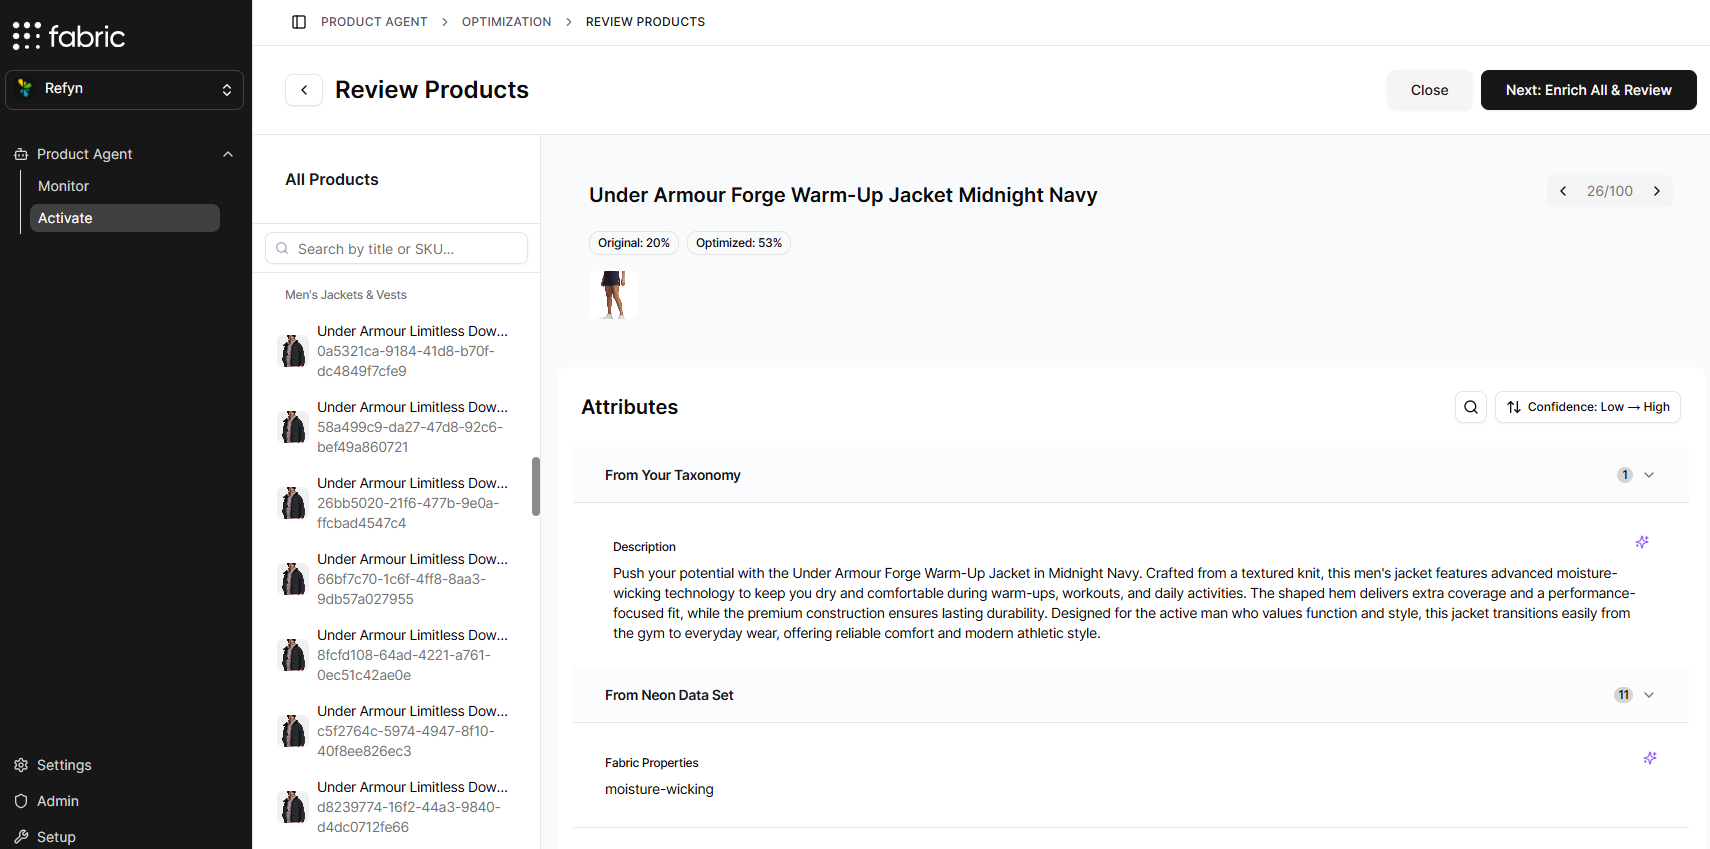This screenshot has height=849, width=1710.
Task: Collapse the Product Agent menu chevron
Action: coord(228,154)
